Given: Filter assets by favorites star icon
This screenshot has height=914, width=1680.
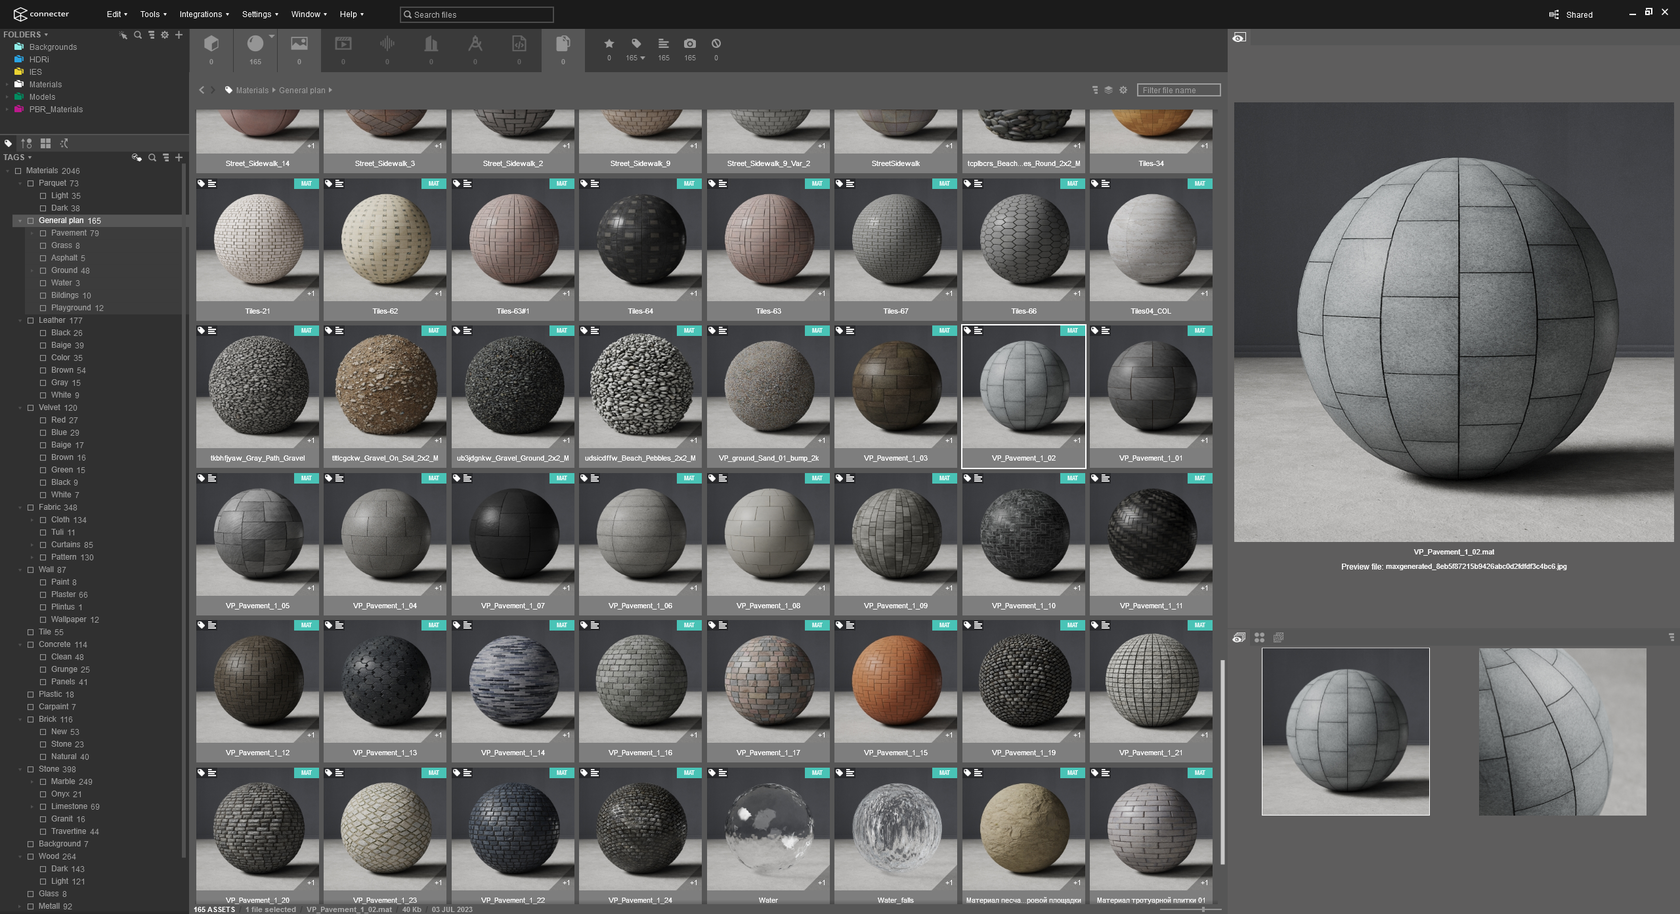Looking at the screenshot, I should tap(608, 44).
